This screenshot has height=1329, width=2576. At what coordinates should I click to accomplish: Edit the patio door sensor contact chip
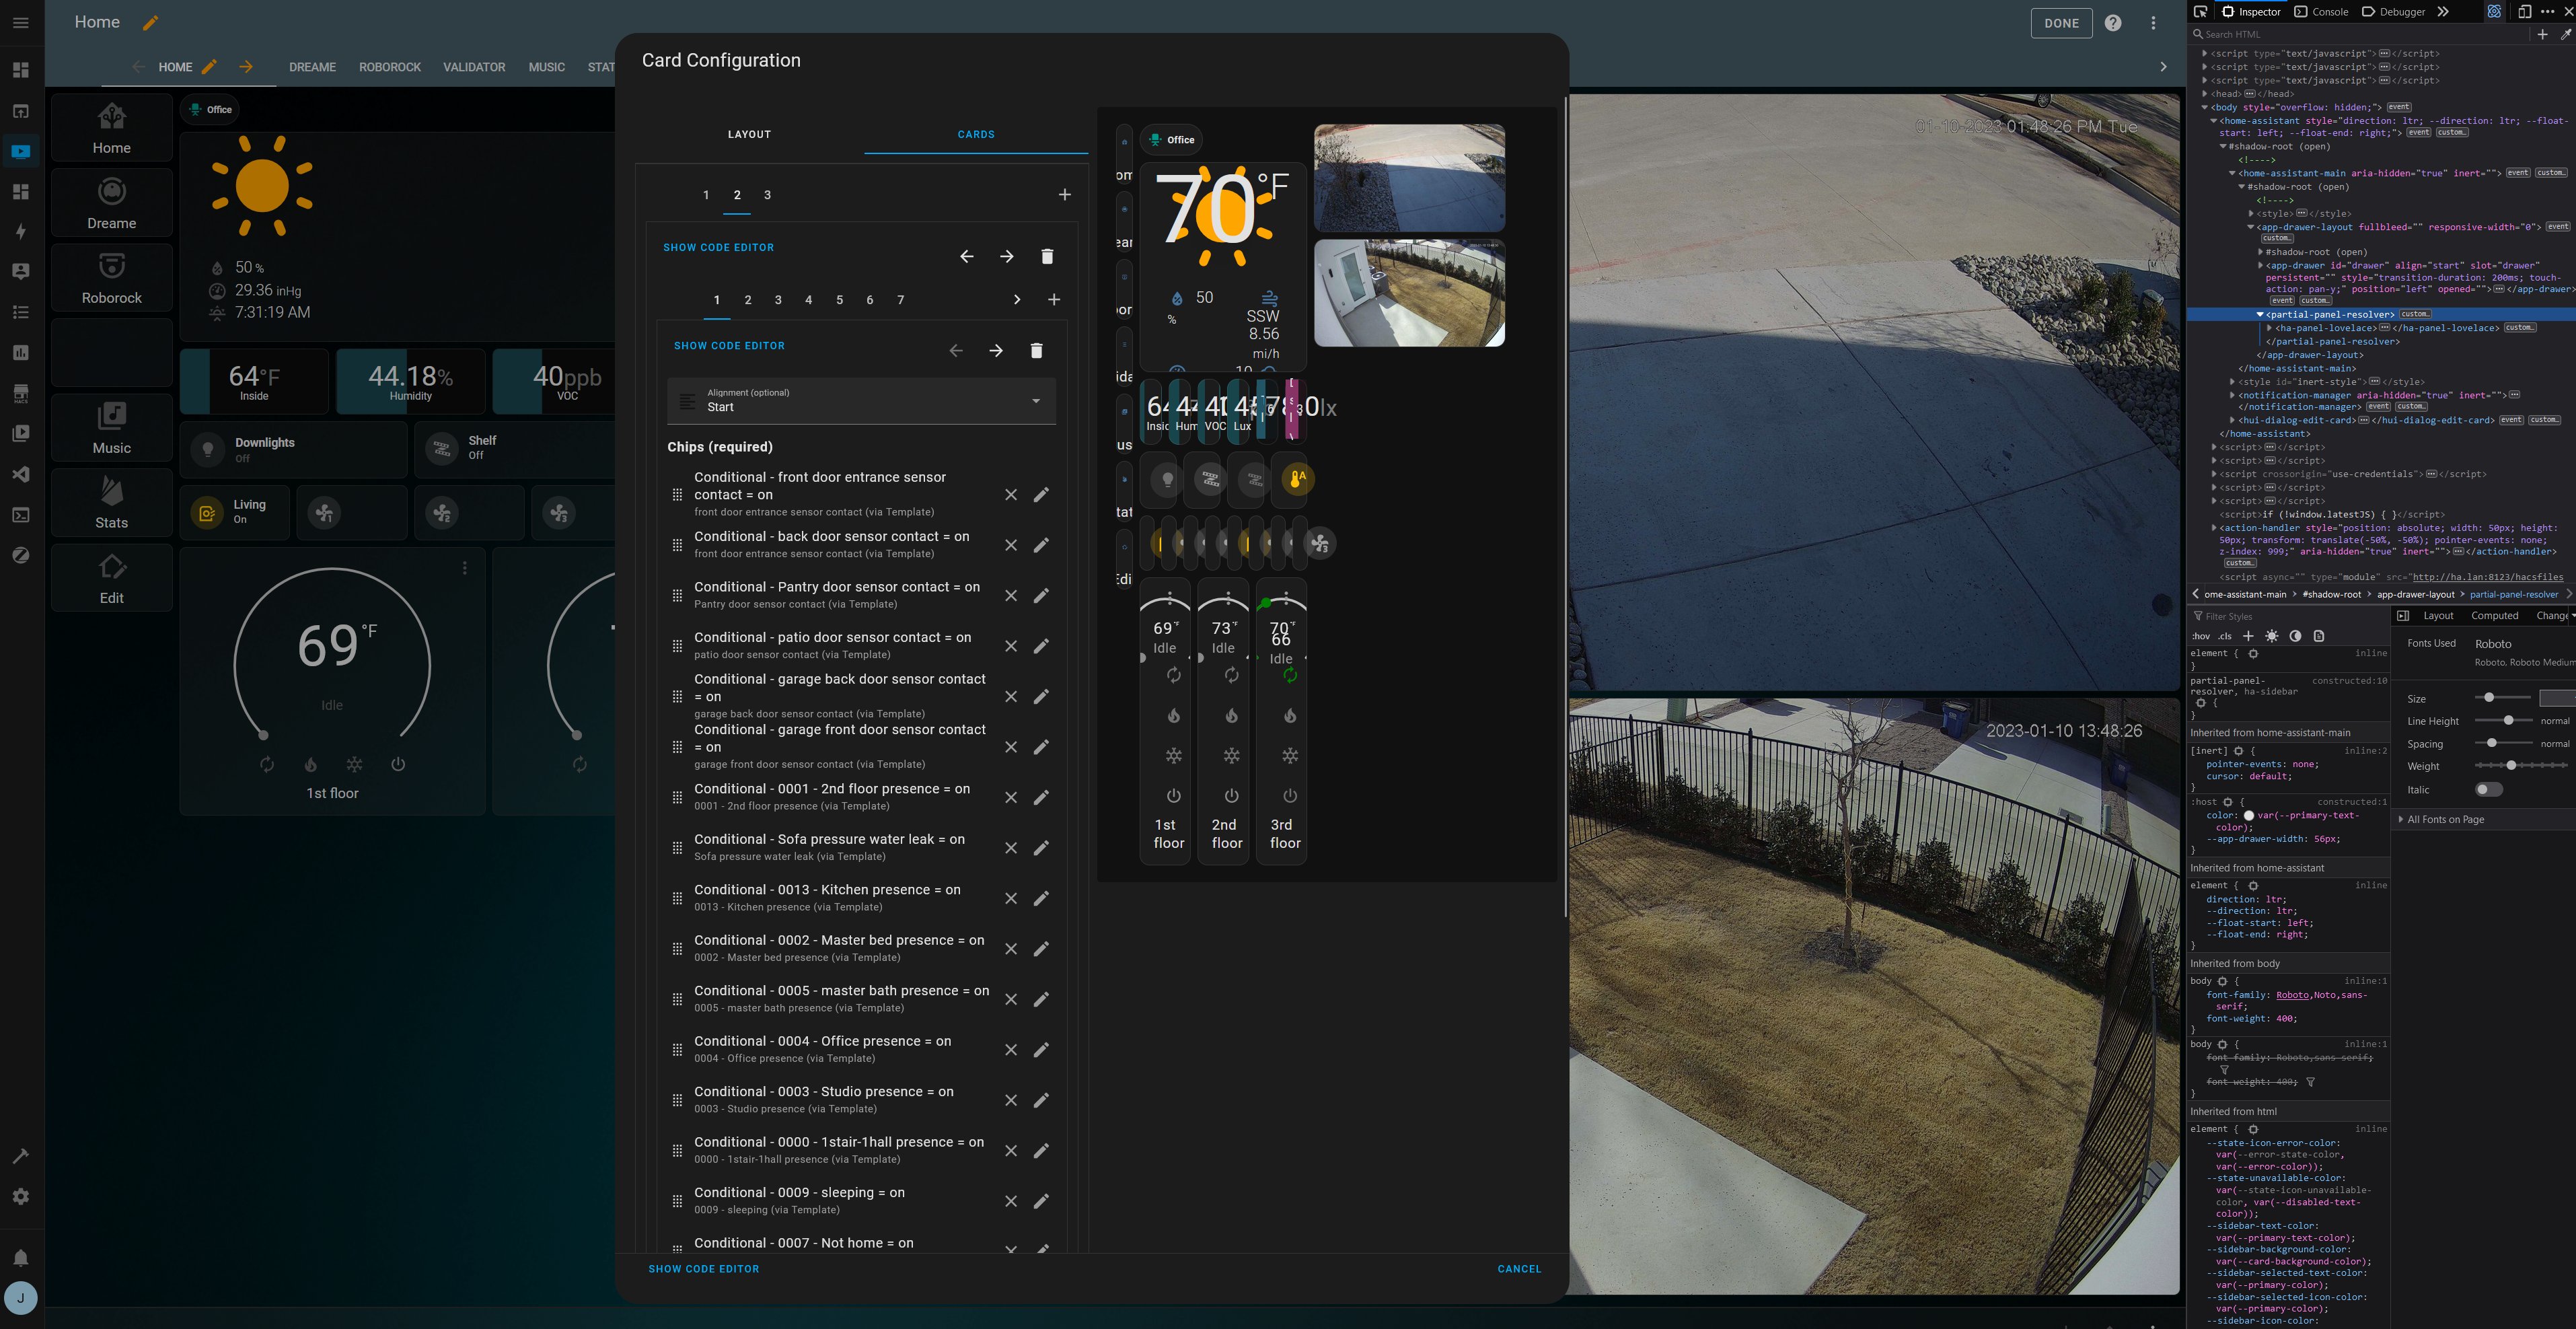pos(1041,646)
